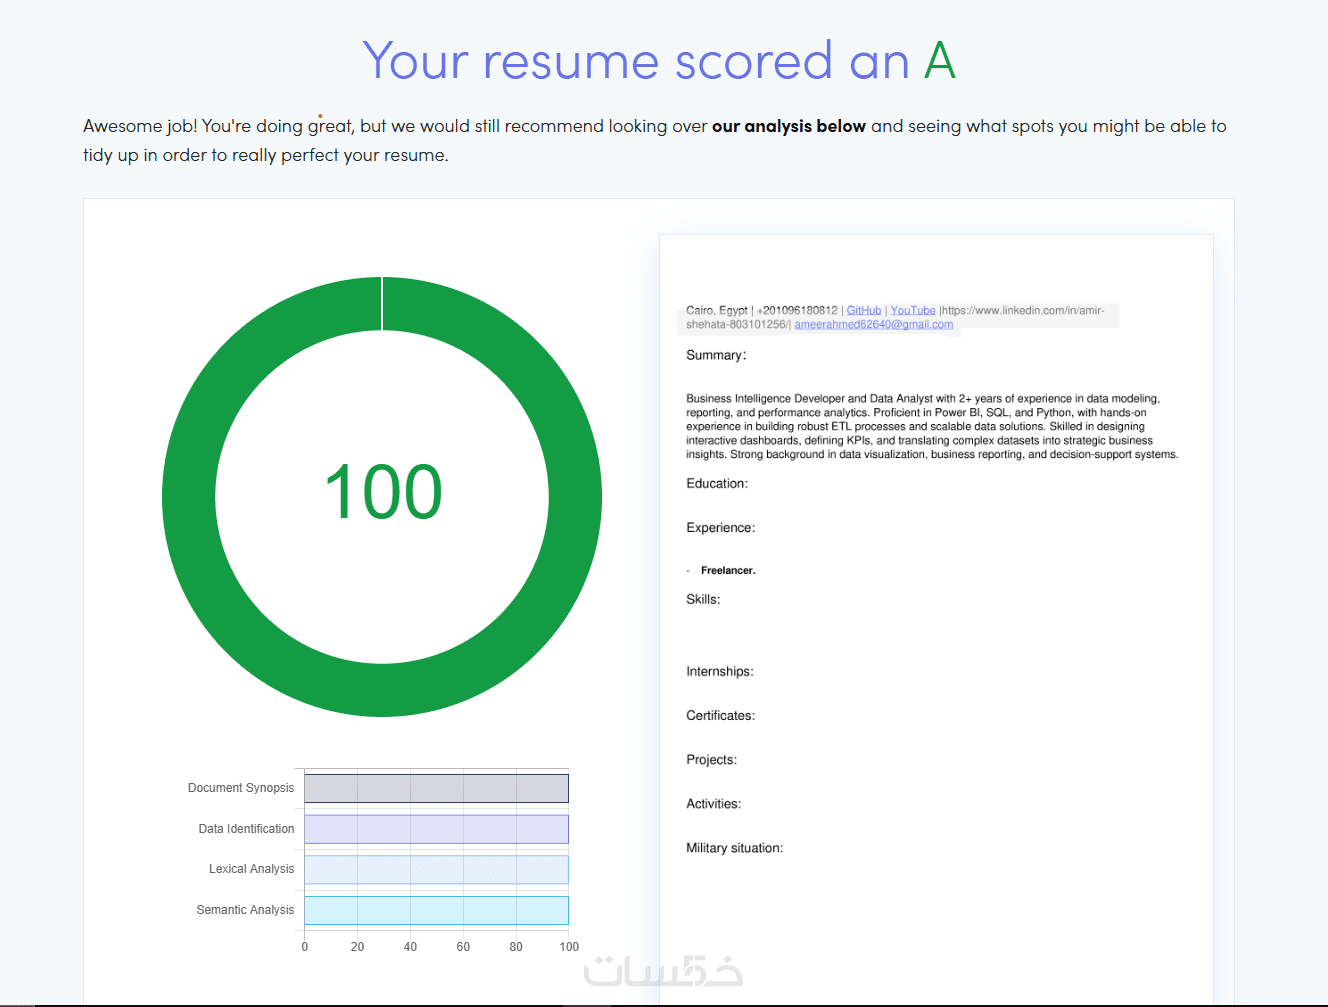The image size is (1328, 1007).
Task: Click the "Freelancer." entry under Experience
Action: (x=728, y=571)
